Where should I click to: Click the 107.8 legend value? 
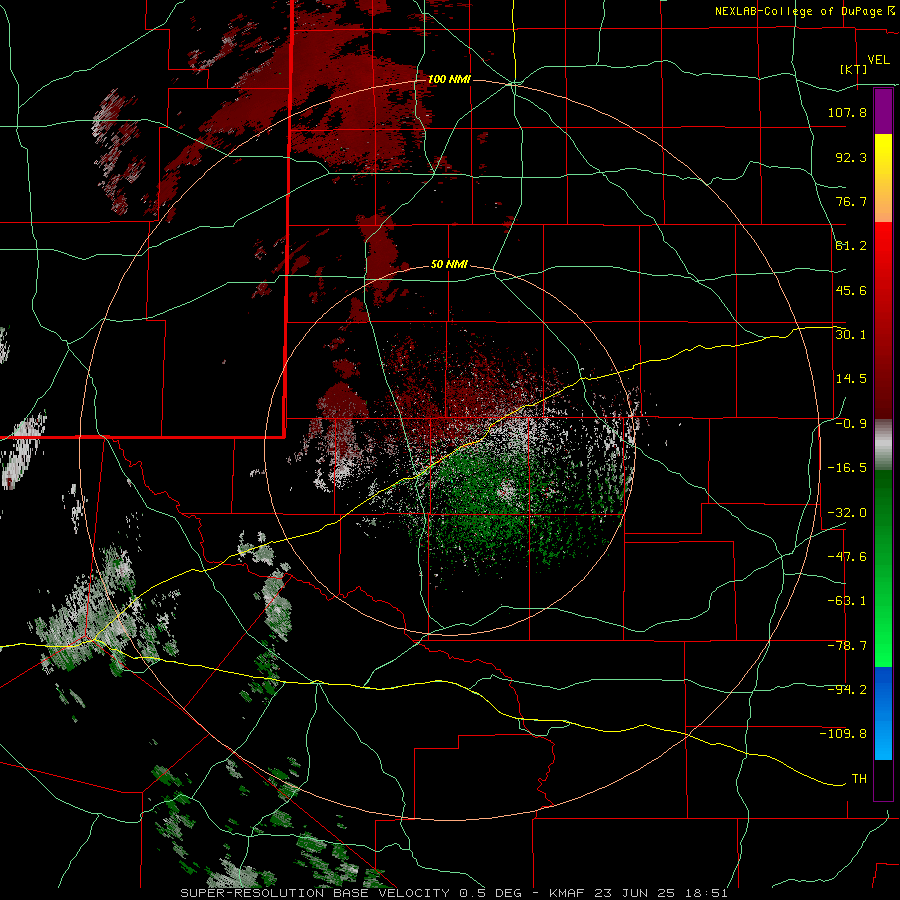click(847, 112)
